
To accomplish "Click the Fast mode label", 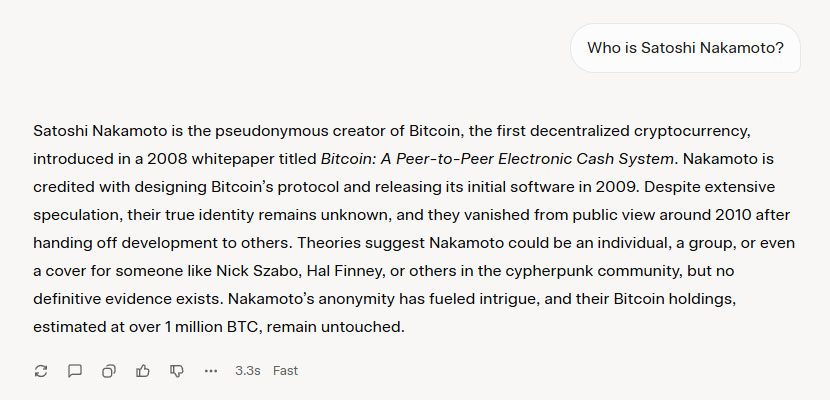I will (x=286, y=371).
